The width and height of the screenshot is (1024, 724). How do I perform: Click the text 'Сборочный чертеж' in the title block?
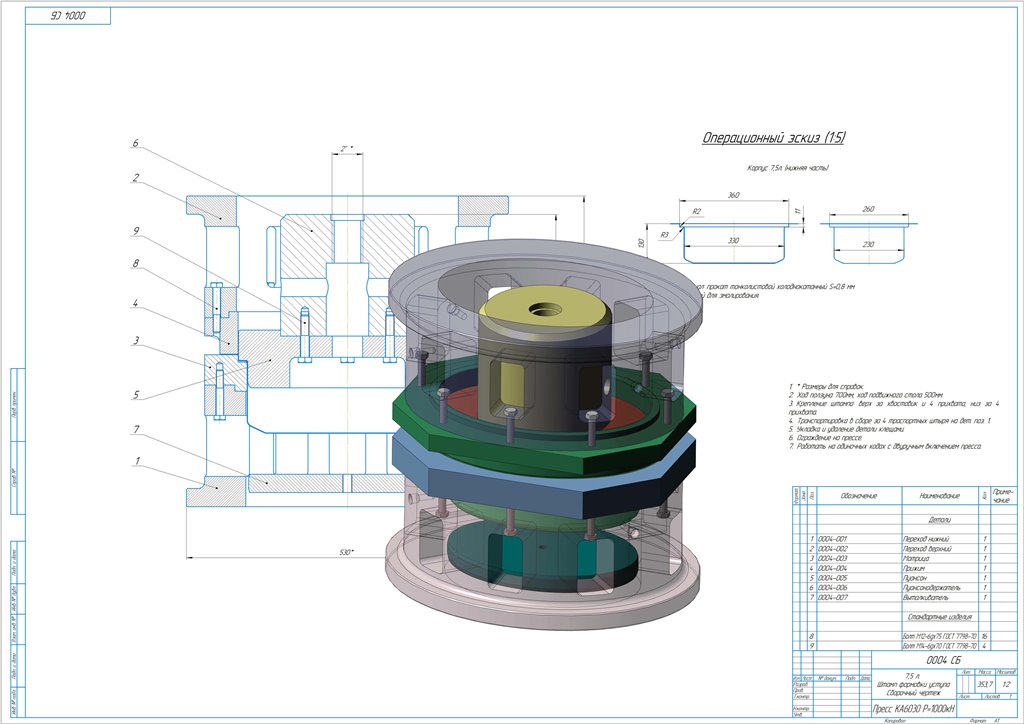click(913, 693)
